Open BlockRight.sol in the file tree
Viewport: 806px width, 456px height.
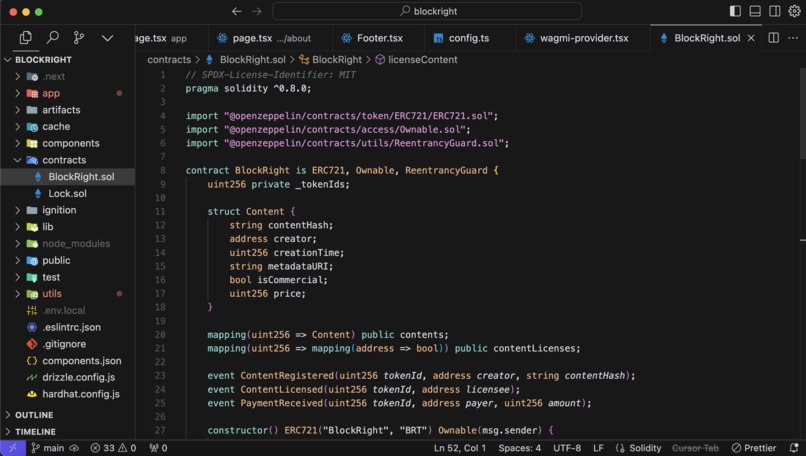point(67,177)
